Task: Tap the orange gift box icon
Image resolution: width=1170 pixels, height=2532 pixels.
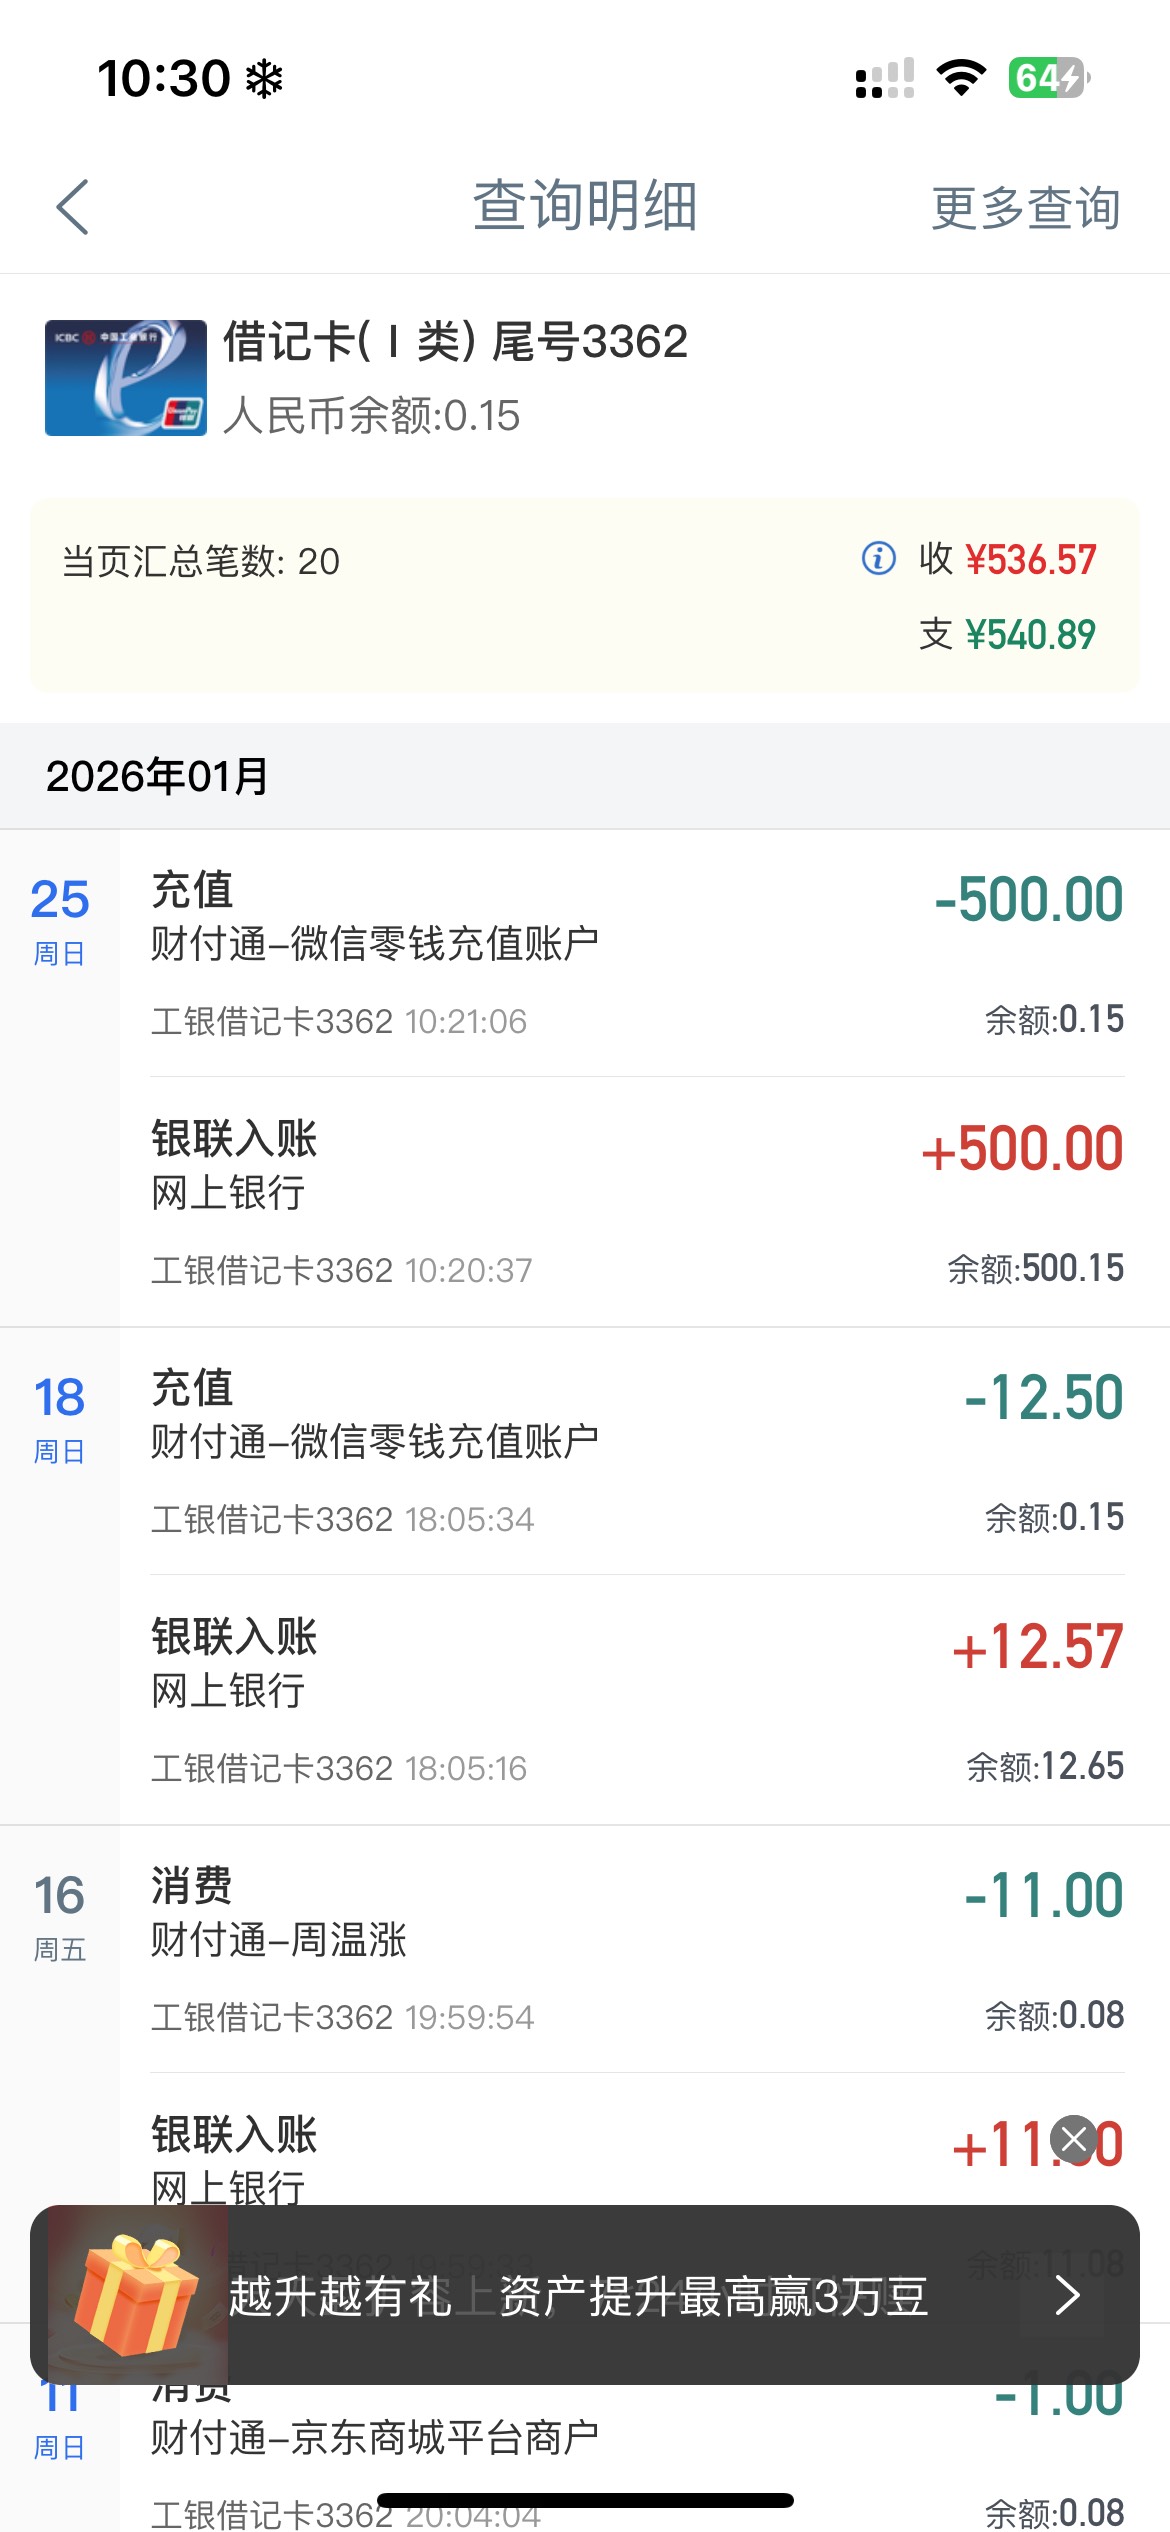Action: 135,2295
